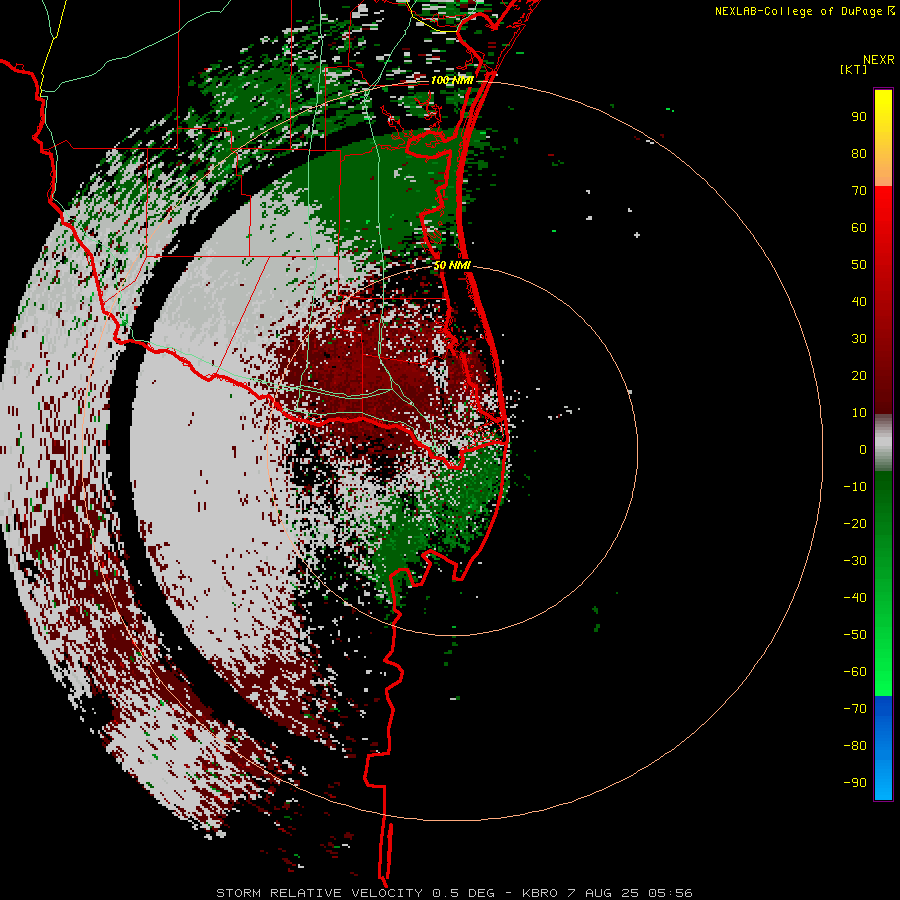Pick the gray zero-velocity segment of the color bar

[x=883, y=443]
